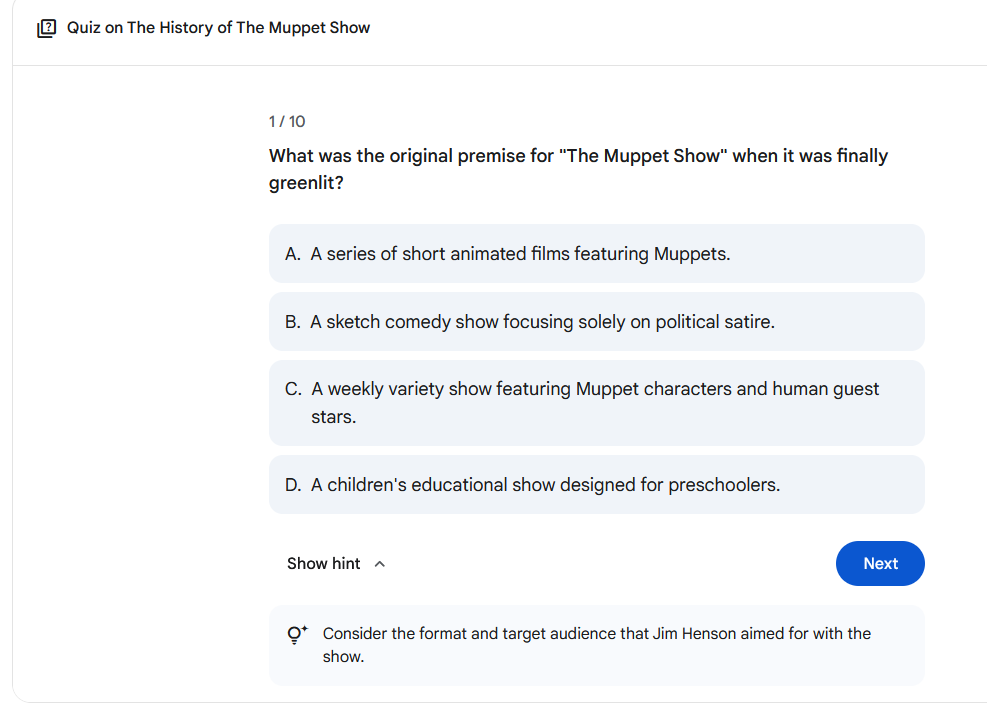This screenshot has height=715, width=987.
Task: Click the word stars. in option C
Action: [x=334, y=417]
